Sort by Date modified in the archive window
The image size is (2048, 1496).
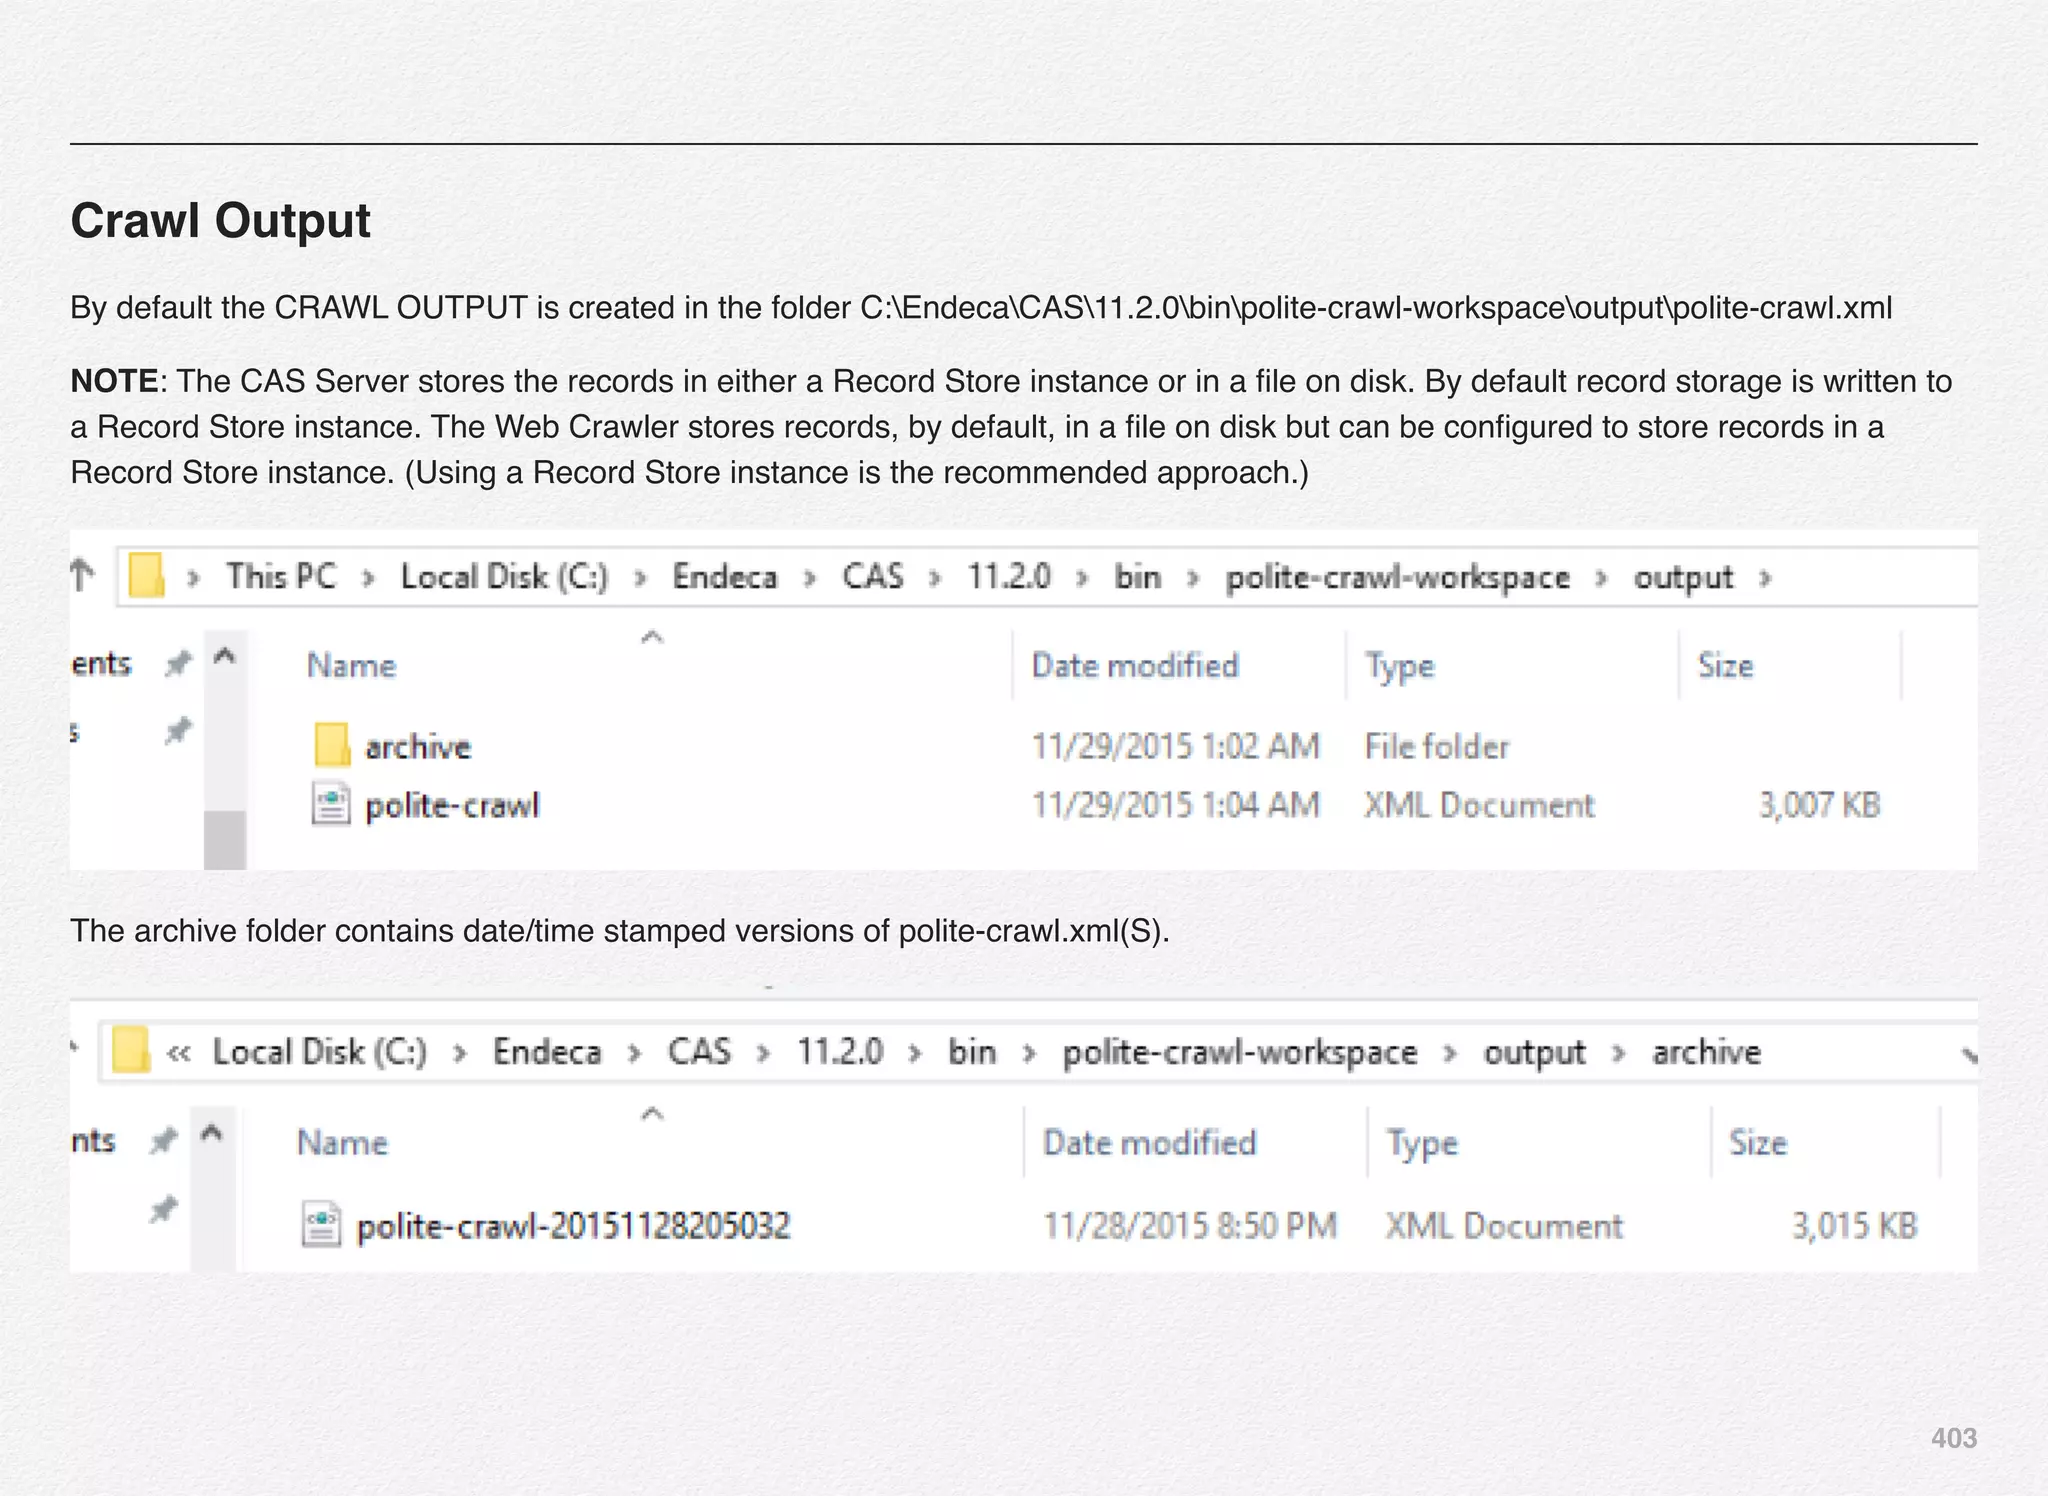[1149, 1142]
